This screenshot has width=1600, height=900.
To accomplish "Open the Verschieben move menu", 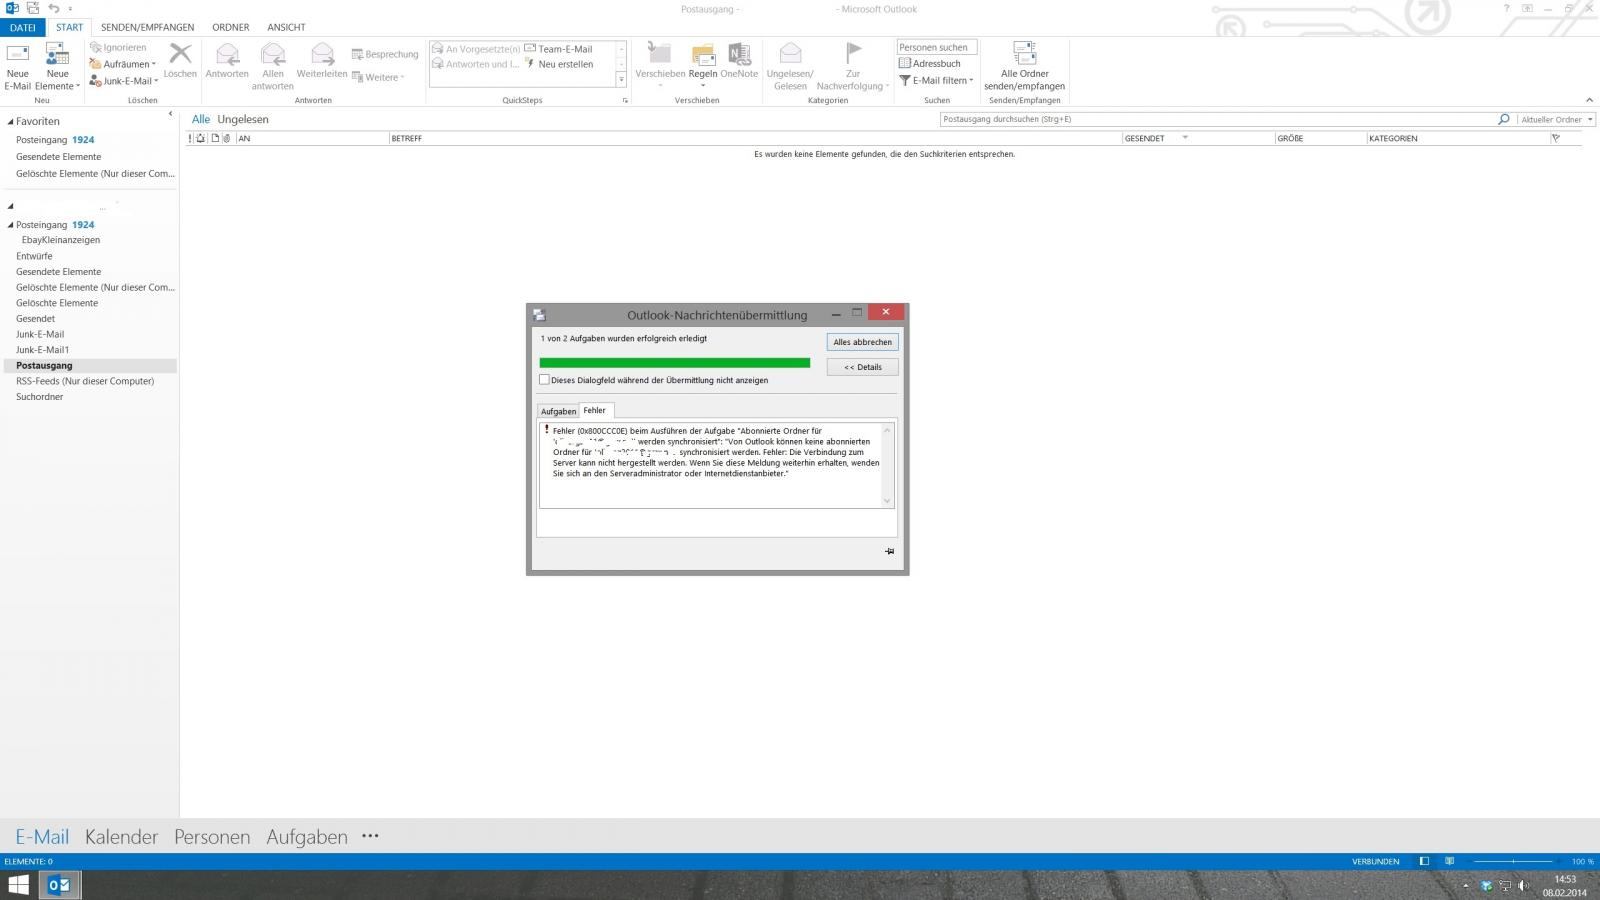I will (x=660, y=64).
